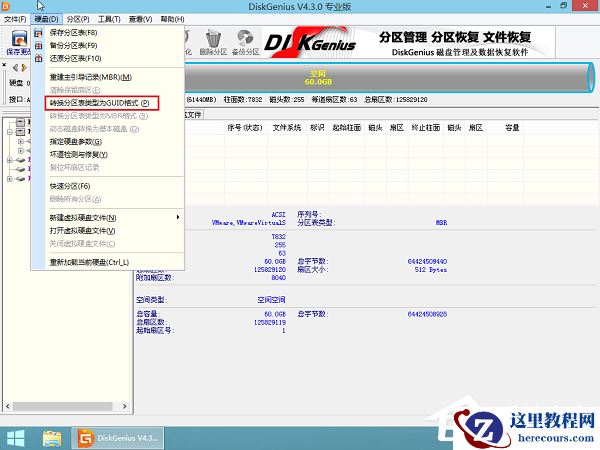The image size is (600, 450).
Task: Click the 文件系统 column header
Action: point(287,127)
